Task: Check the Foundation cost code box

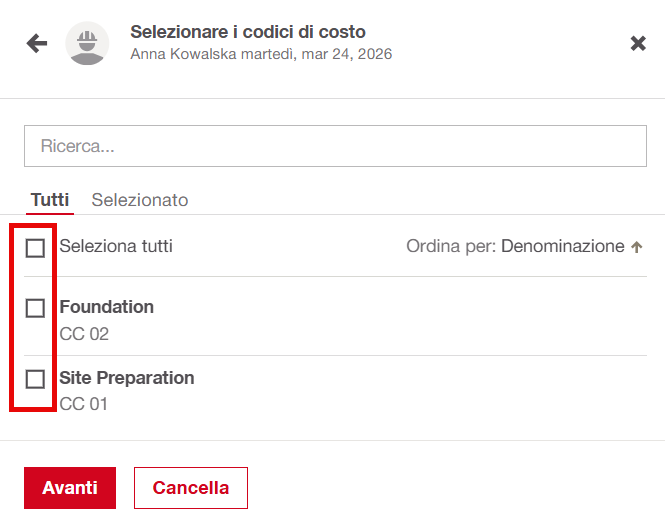Action: tap(35, 307)
